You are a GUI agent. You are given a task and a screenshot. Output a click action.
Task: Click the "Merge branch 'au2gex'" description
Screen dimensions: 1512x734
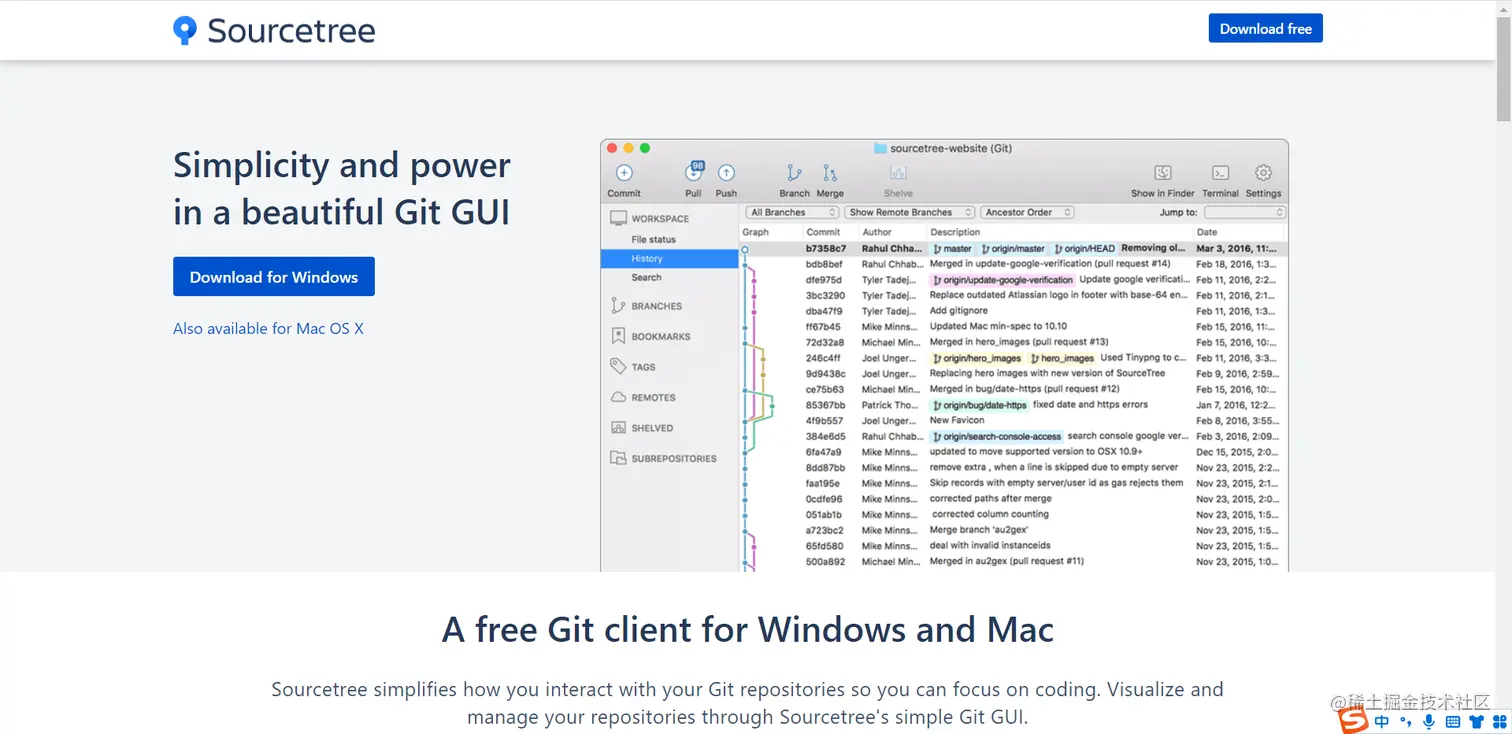pyautogui.click(x=980, y=530)
